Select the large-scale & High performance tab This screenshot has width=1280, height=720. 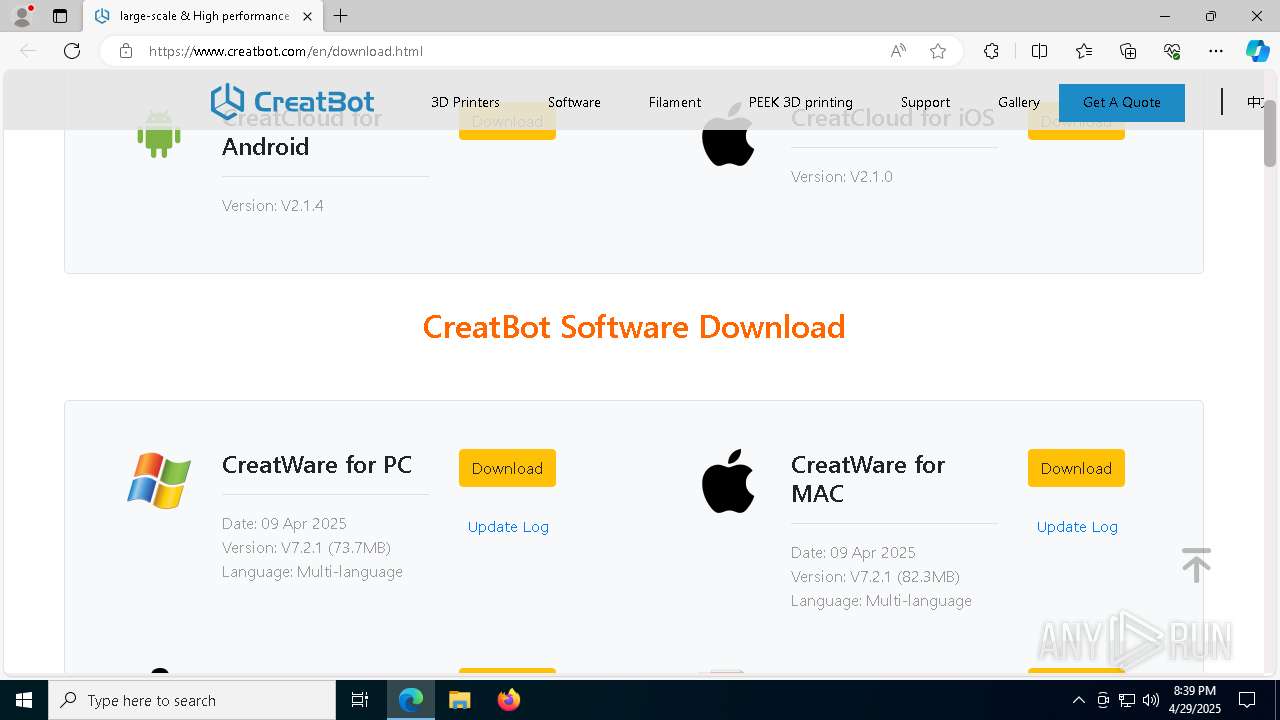(x=203, y=16)
